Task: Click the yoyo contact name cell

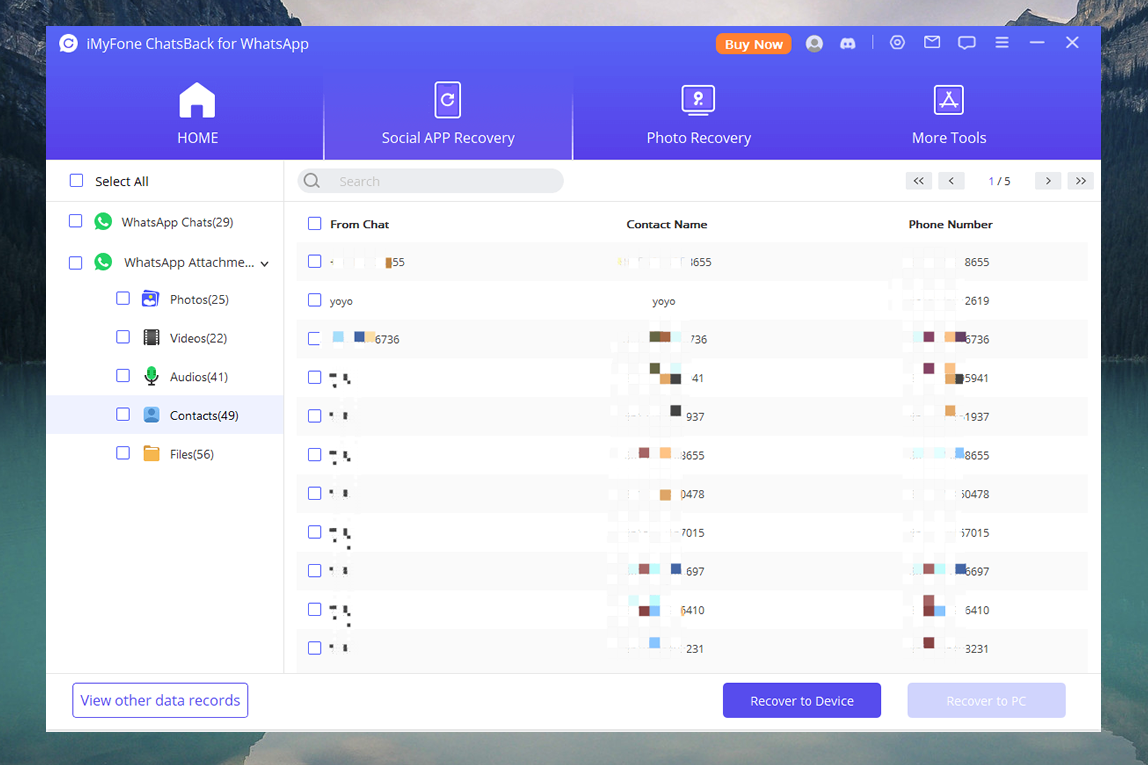Action: click(x=663, y=301)
